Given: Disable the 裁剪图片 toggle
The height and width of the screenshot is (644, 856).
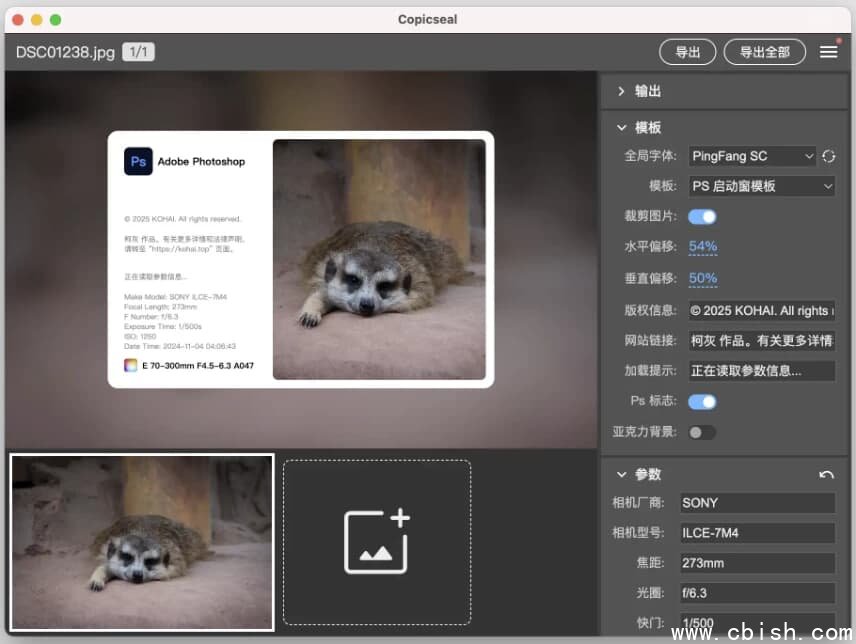Looking at the screenshot, I should pos(702,216).
